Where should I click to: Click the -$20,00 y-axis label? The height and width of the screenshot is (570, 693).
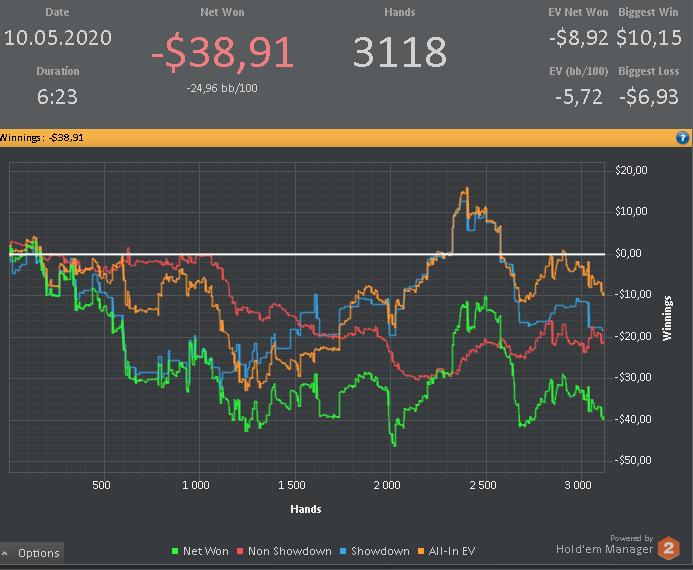pos(632,336)
